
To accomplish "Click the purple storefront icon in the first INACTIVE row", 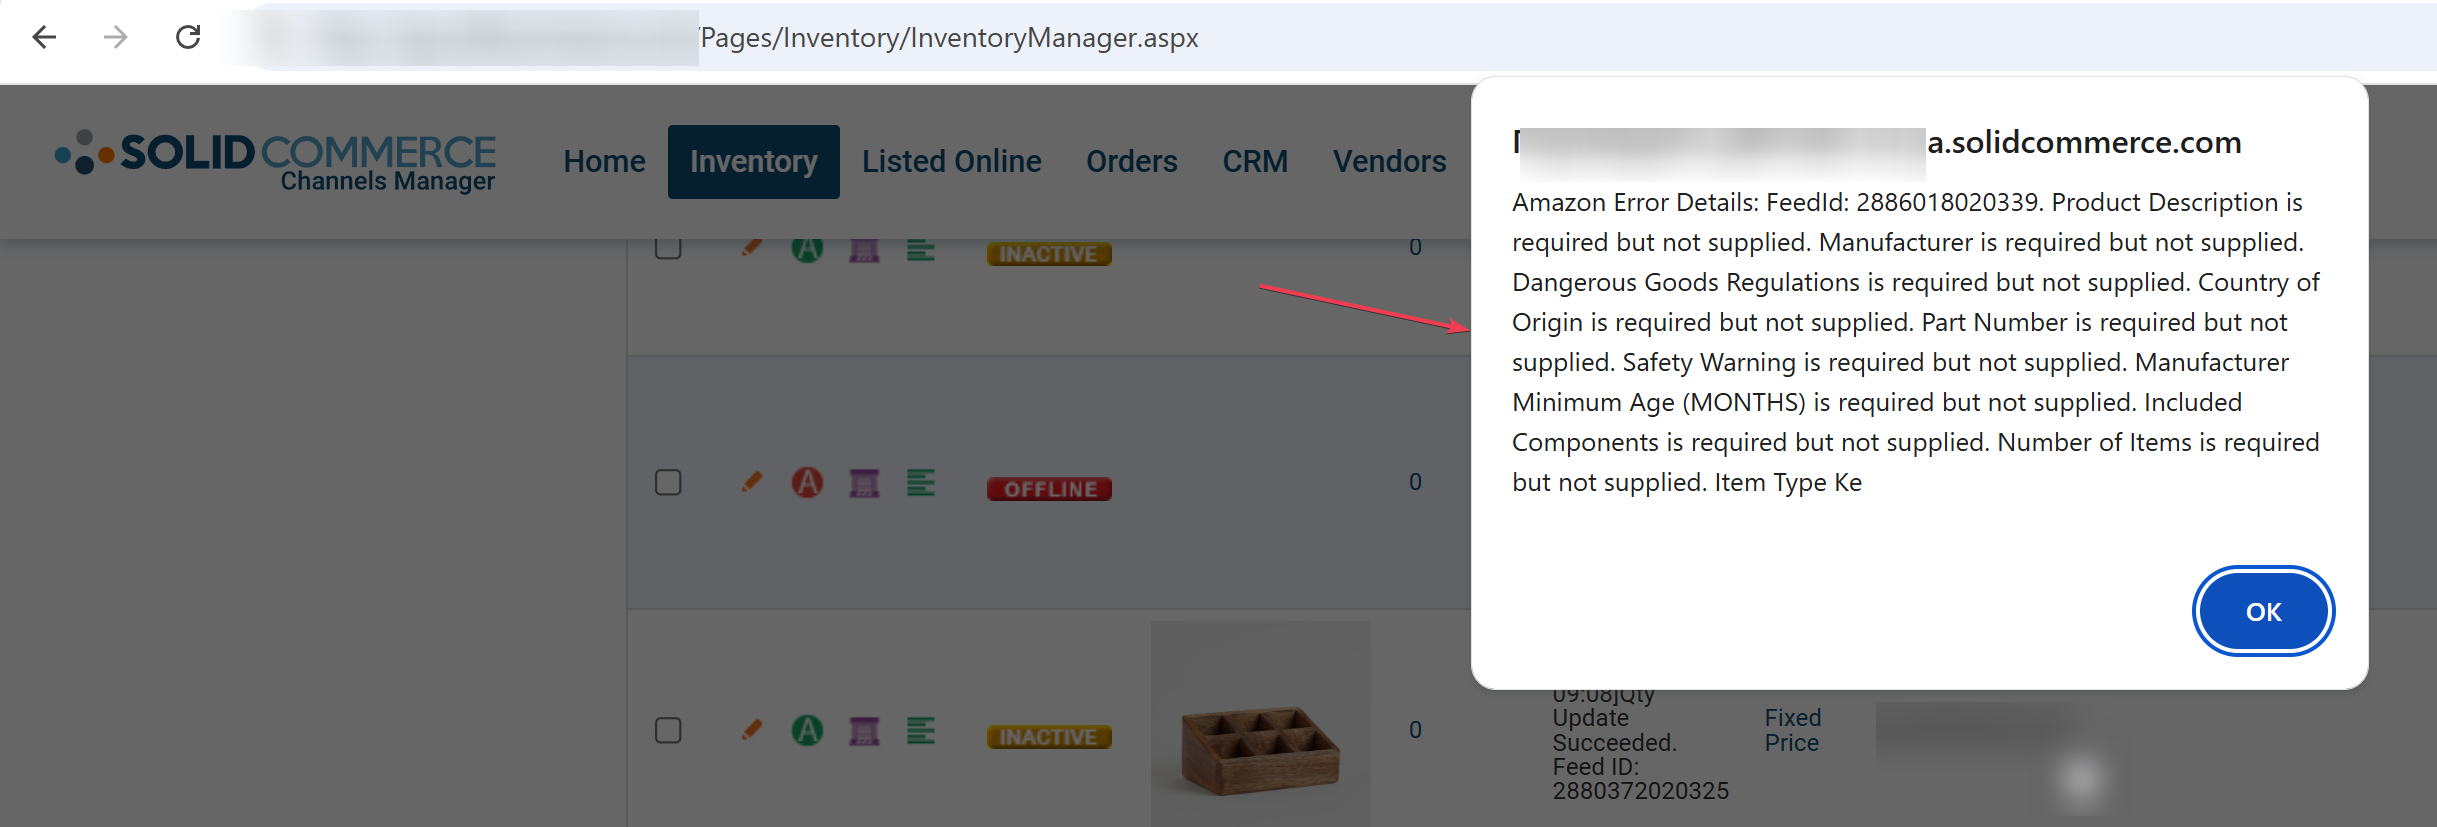I will click(864, 250).
